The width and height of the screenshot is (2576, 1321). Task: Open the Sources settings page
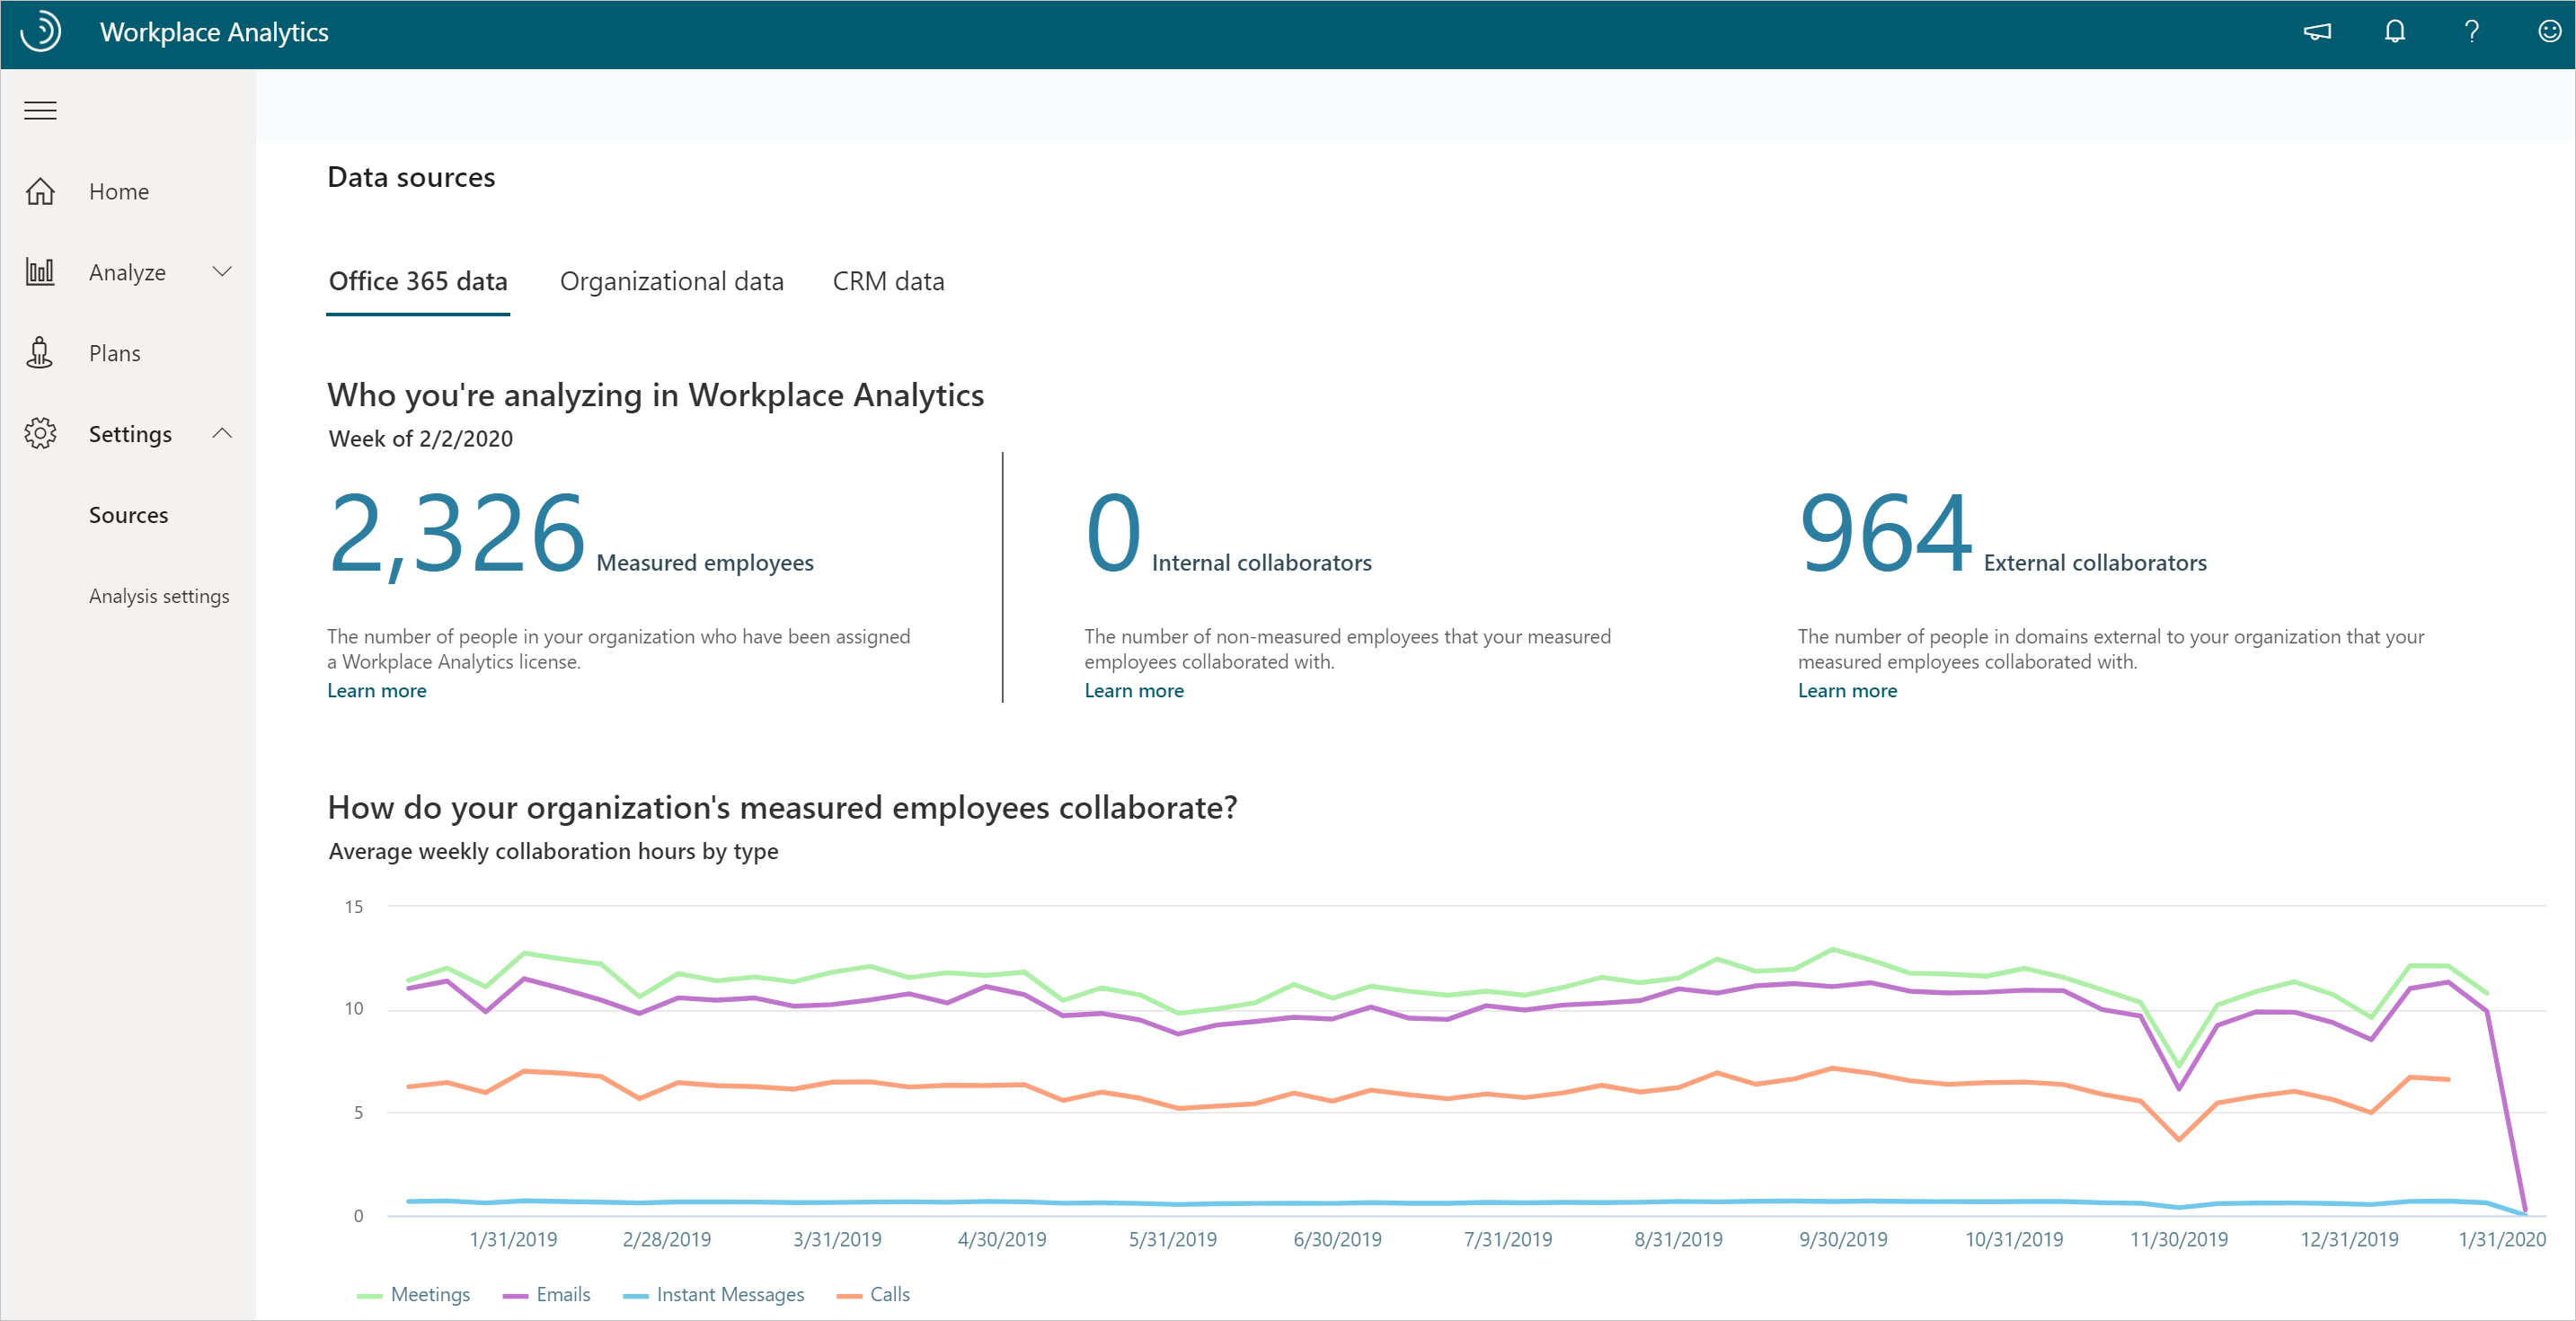[x=129, y=514]
